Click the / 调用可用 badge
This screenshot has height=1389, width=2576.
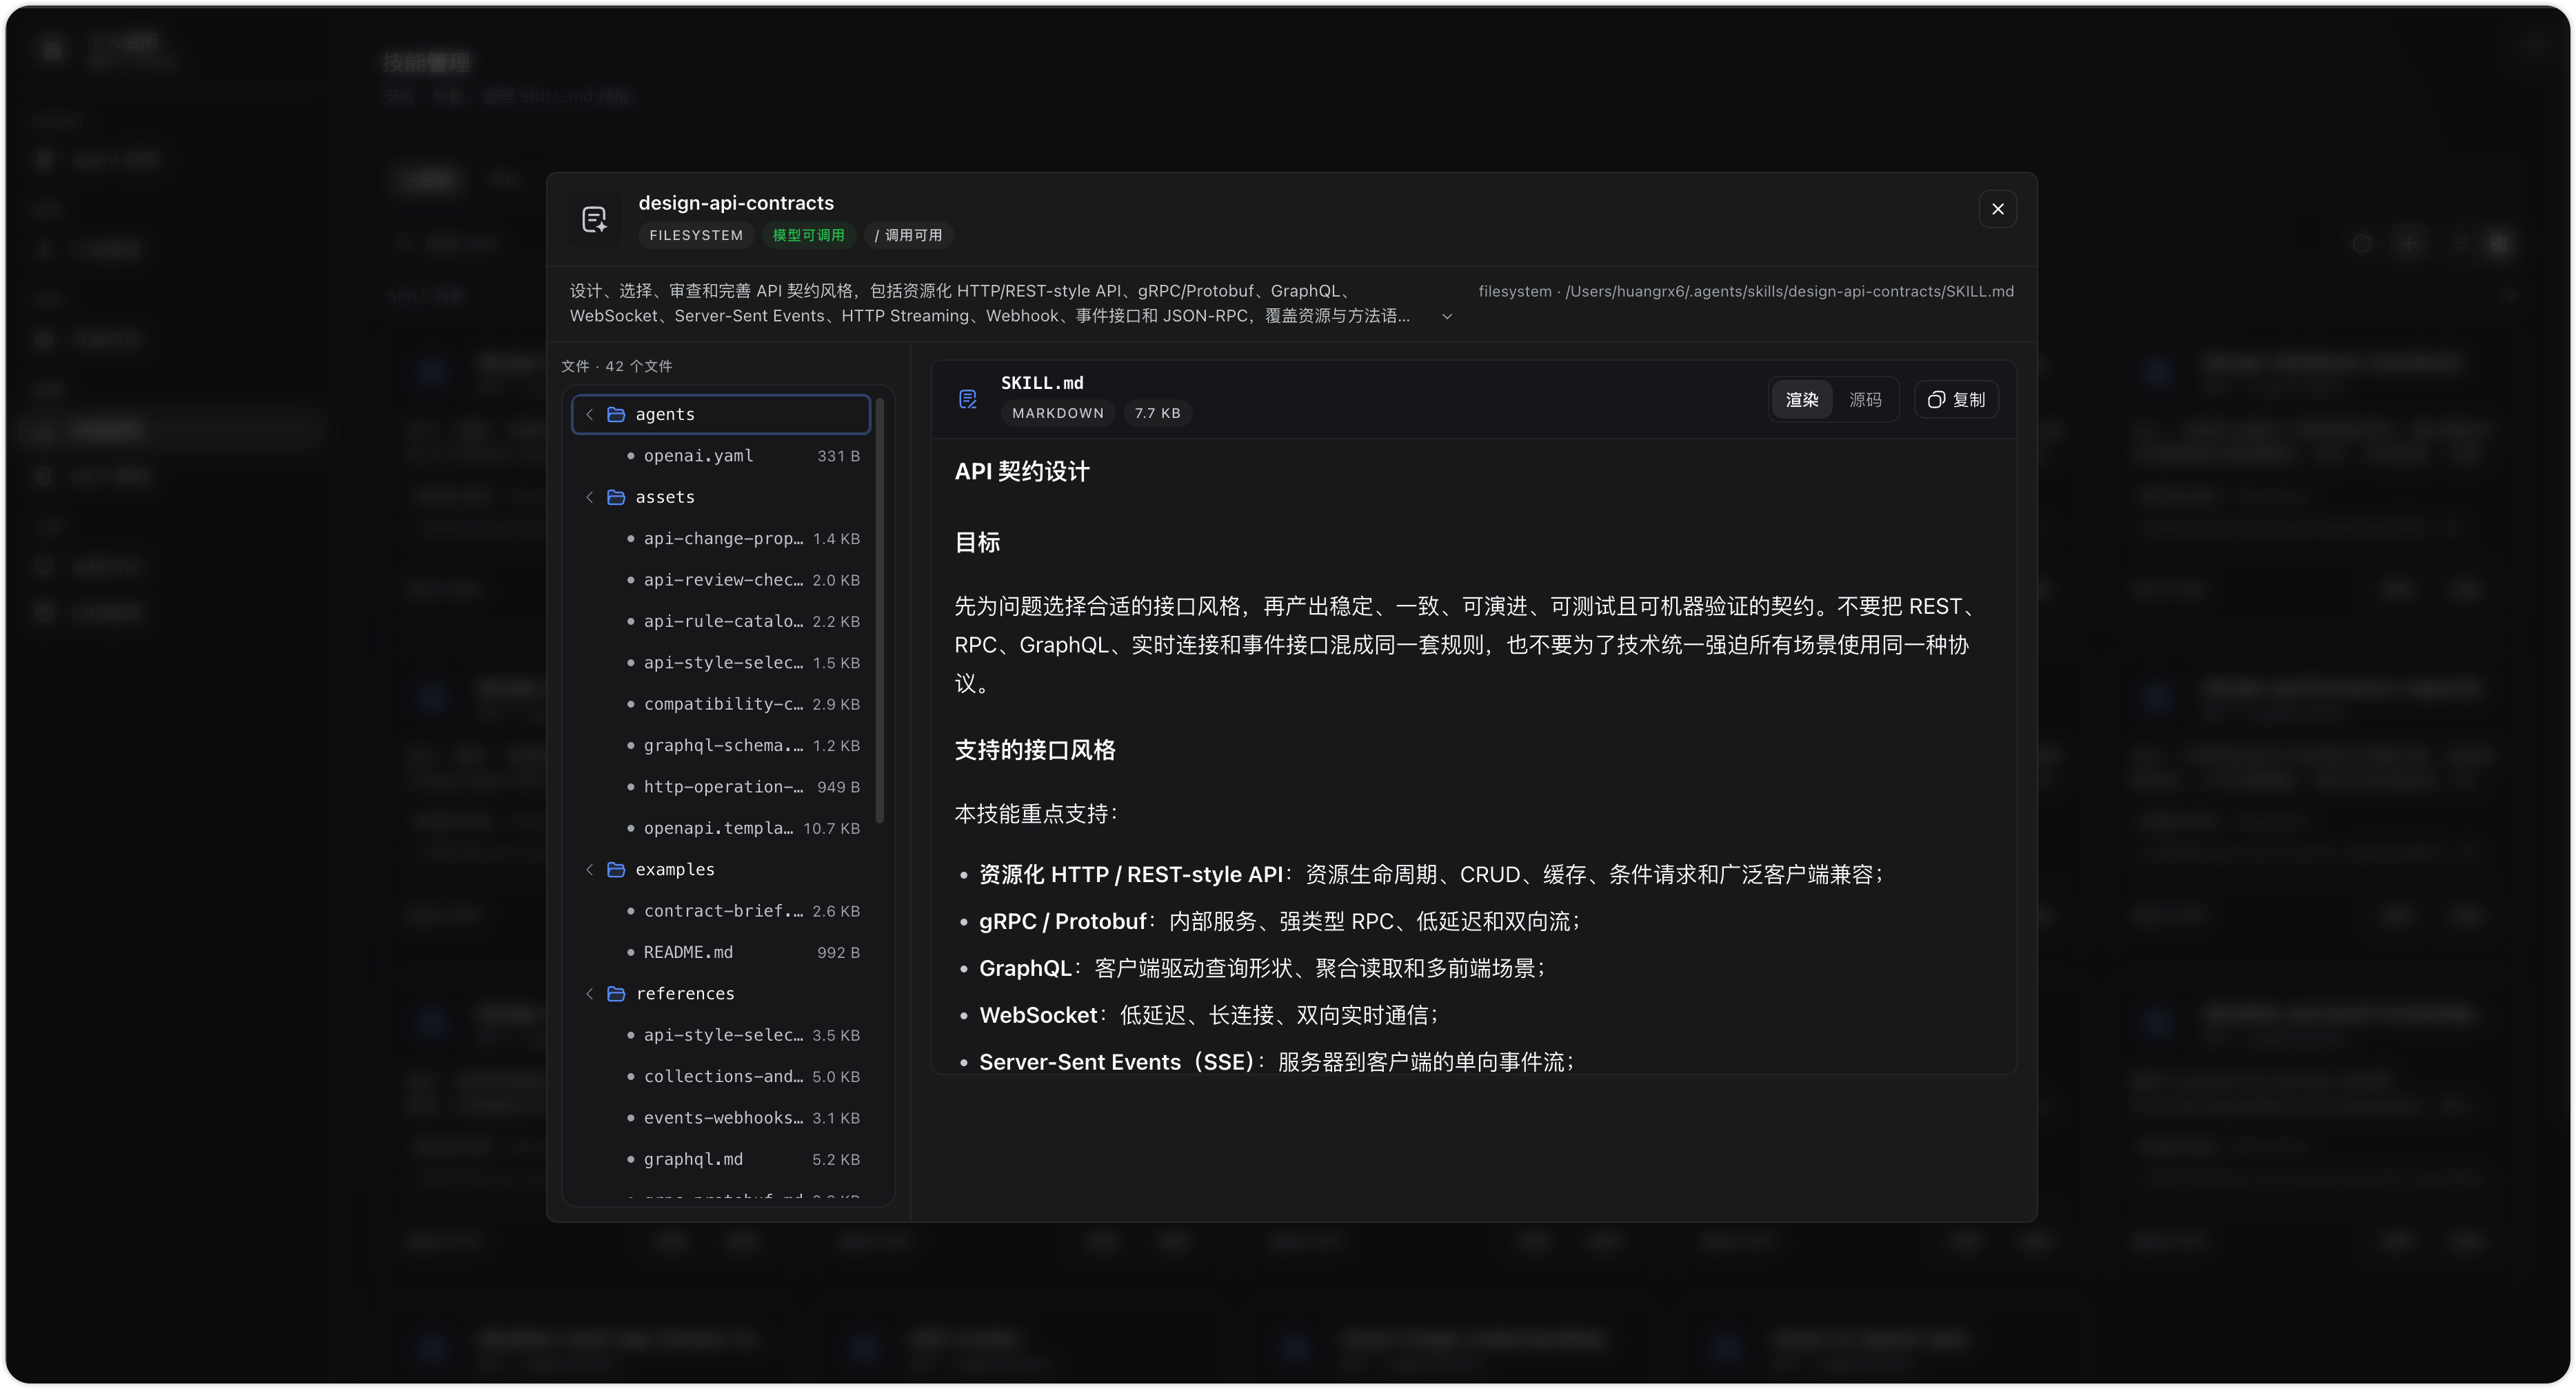tap(908, 235)
